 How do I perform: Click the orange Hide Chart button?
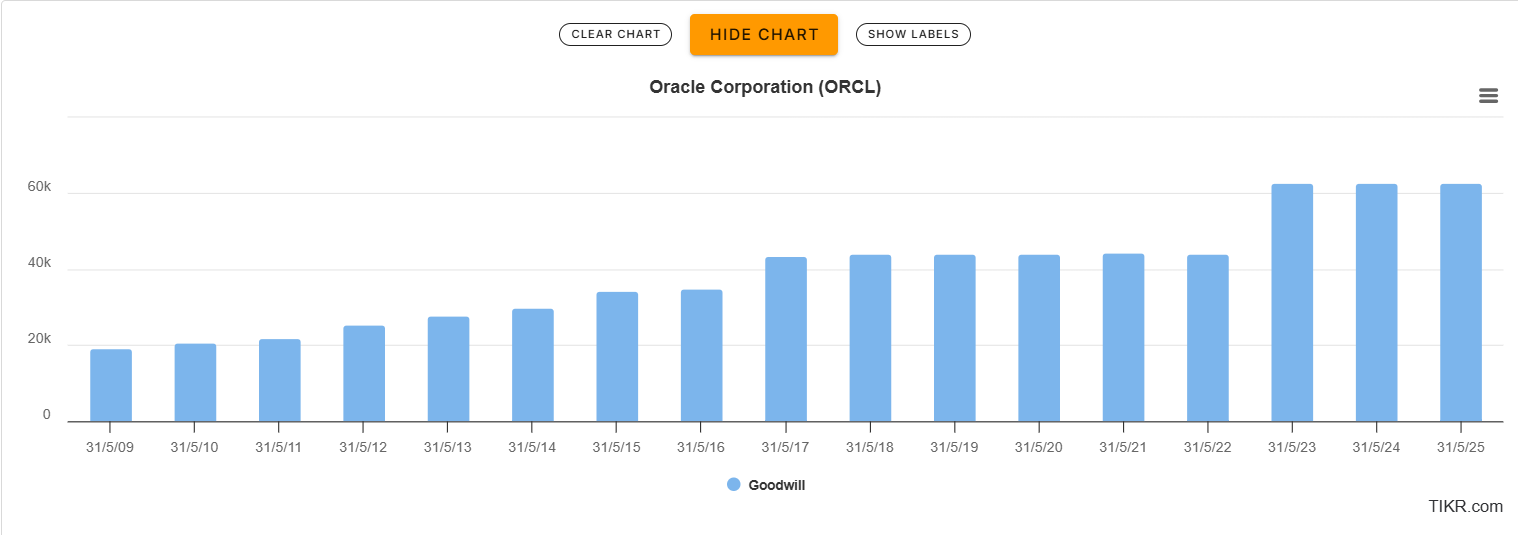pos(764,34)
